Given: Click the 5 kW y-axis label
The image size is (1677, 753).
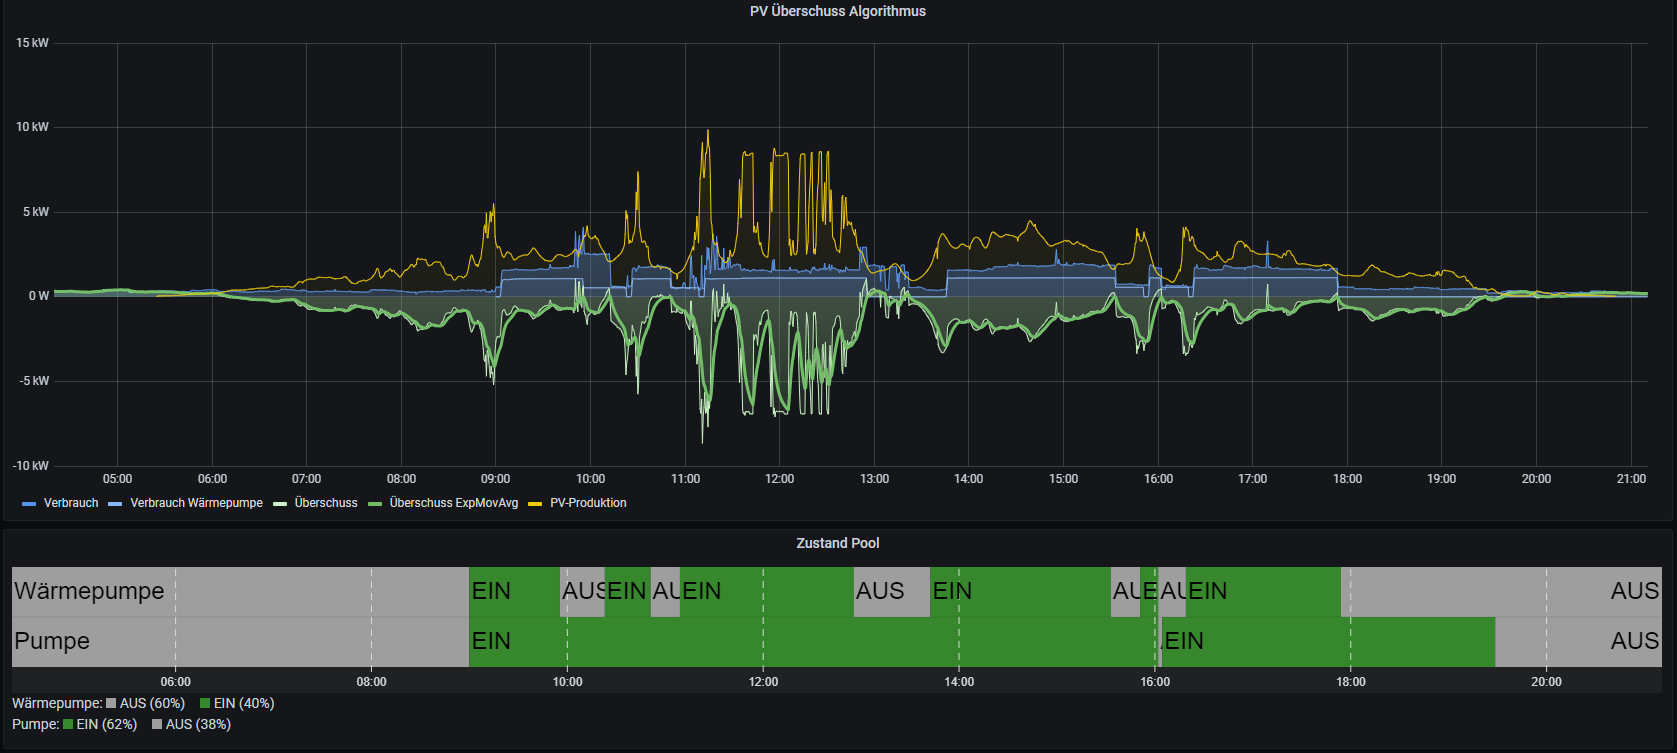Looking at the screenshot, I should tap(36, 212).
